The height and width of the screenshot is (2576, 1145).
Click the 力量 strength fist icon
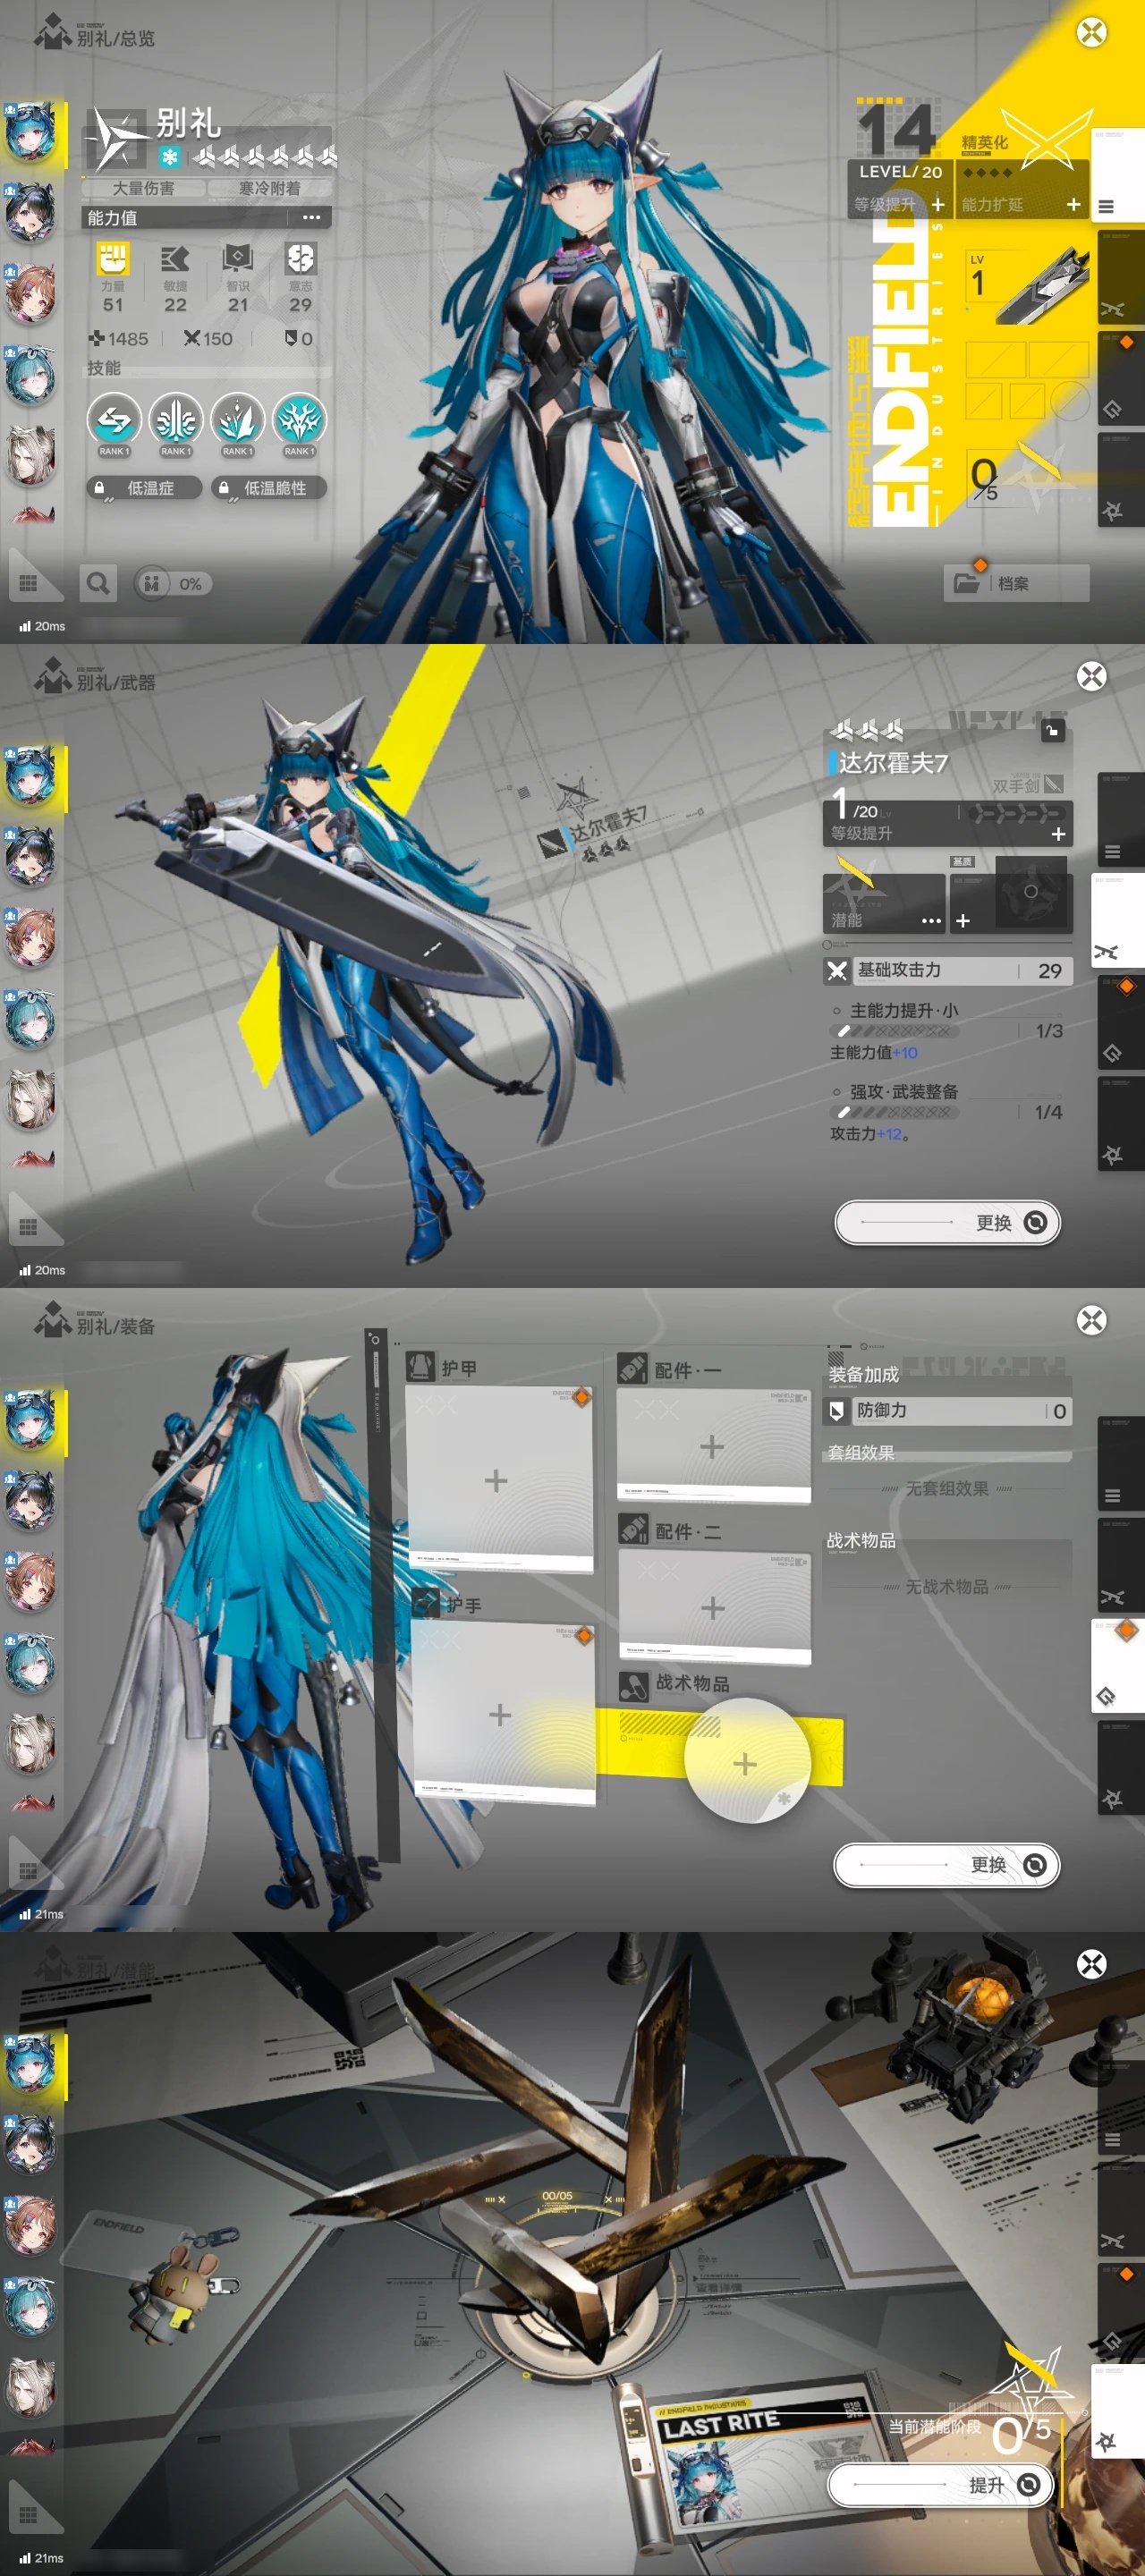coord(113,258)
